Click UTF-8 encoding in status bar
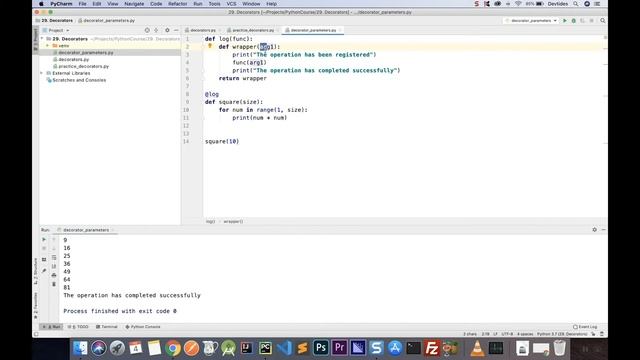This screenshot has width=640, height=360. click(507, 334)
